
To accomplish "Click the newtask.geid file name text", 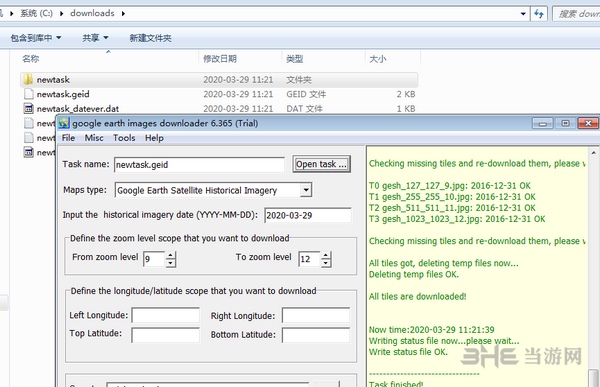I will (x=63, y=94).
